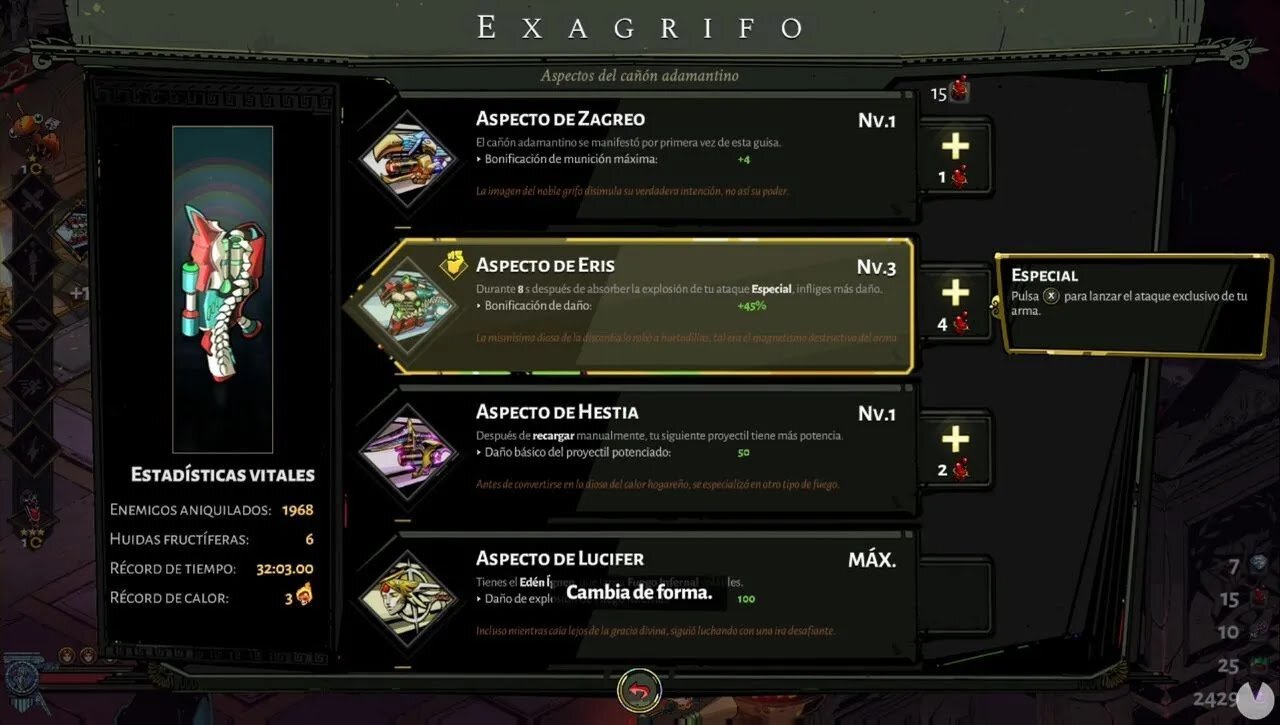
Task: Choose the Aspecto de Hestia row title
Action: coord(557,412)
